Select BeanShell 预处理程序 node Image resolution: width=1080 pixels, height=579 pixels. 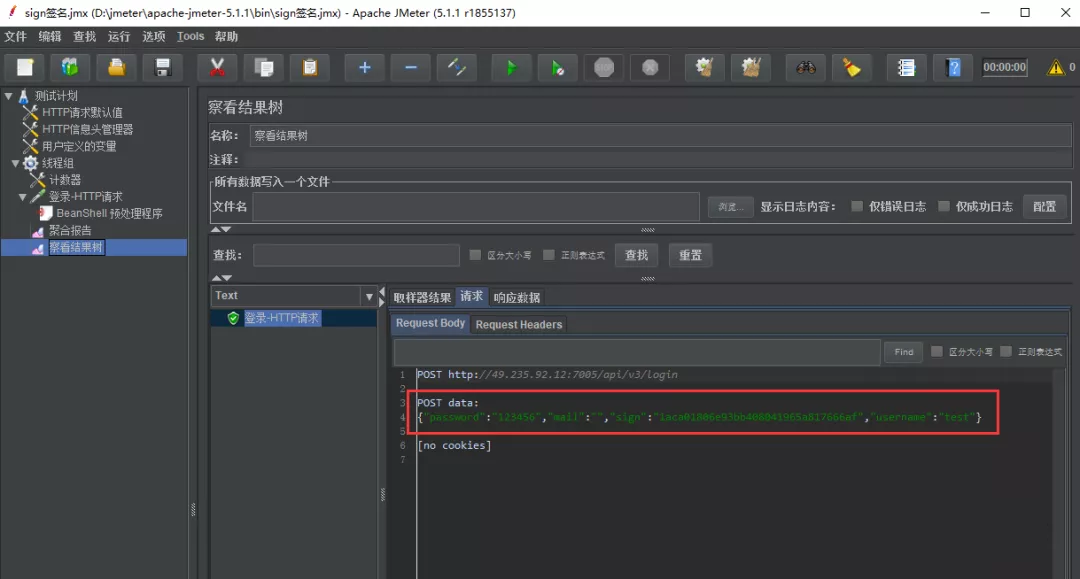[109, 213]
